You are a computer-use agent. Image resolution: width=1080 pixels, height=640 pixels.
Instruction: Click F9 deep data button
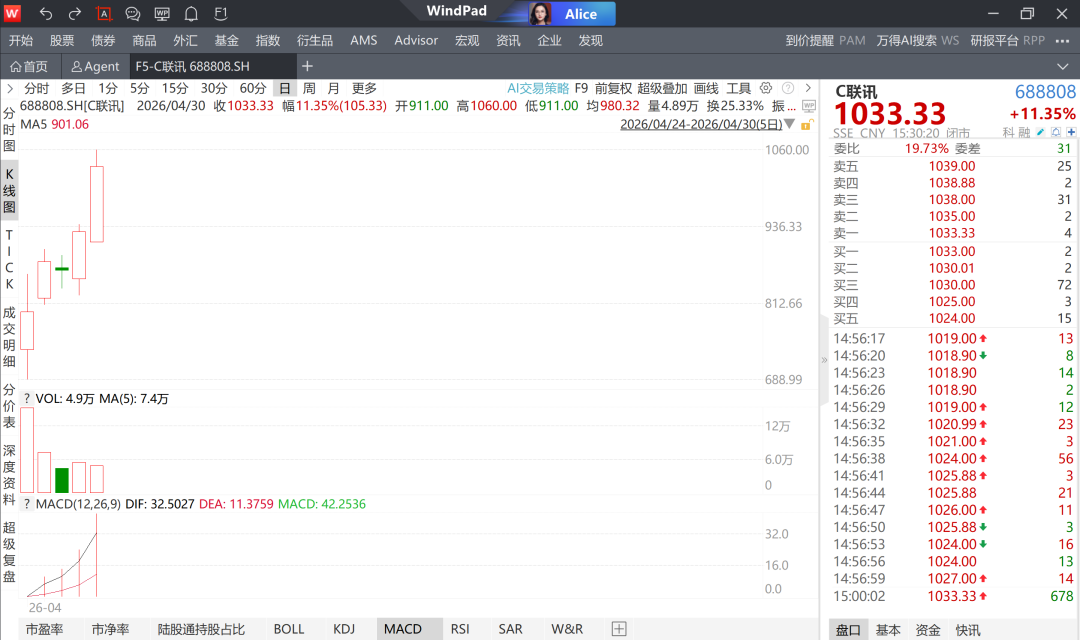point(581,88)
